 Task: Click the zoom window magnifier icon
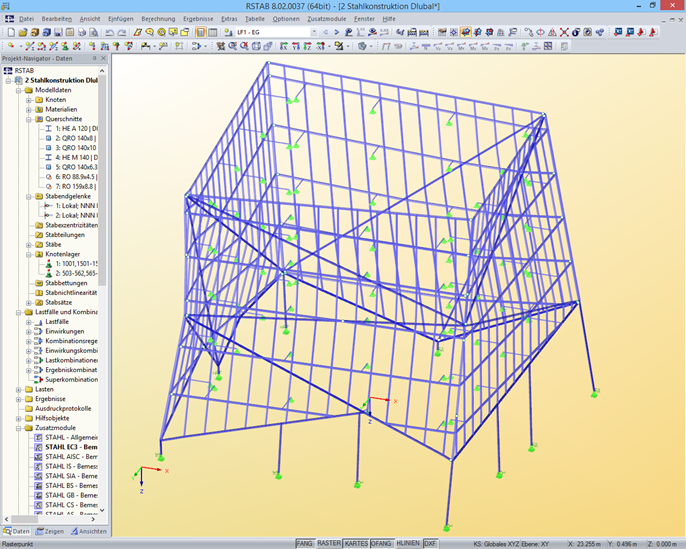pos(232,46)
